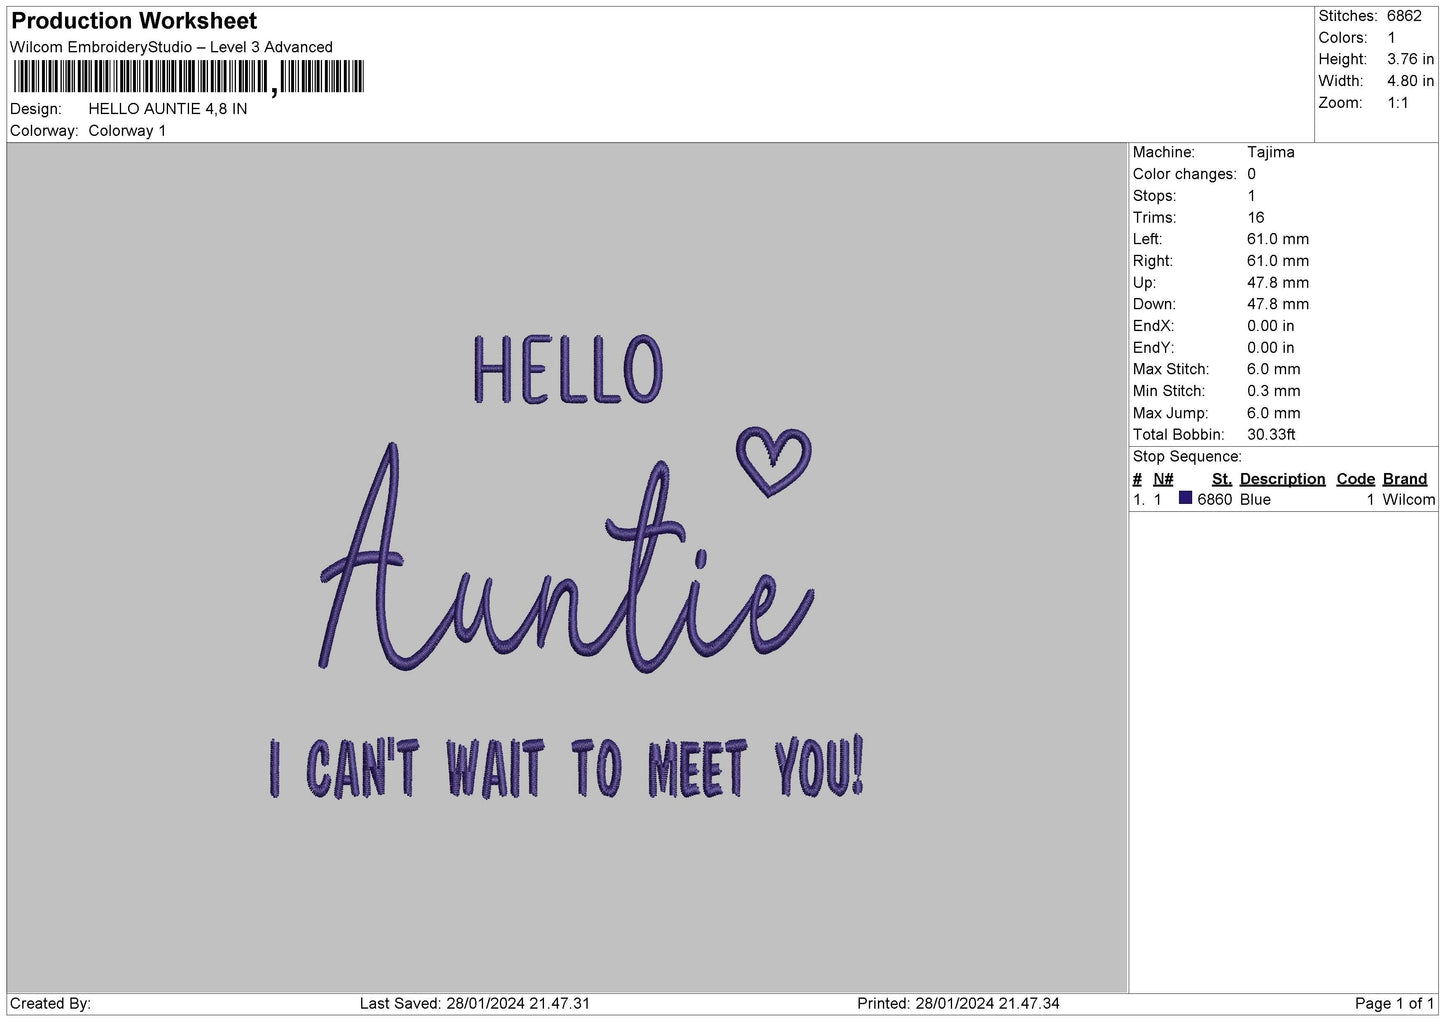Image resolution: width=1445 pixels, height=1021 pixels.
Task: Click the Blue thread description
Action: tap(1255, 500)
